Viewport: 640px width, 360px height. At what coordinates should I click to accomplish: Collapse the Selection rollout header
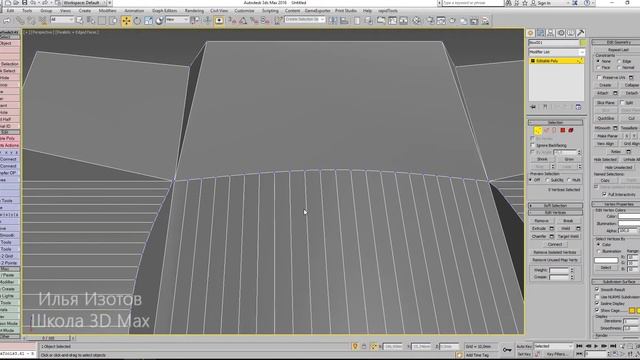pos(556,122)
